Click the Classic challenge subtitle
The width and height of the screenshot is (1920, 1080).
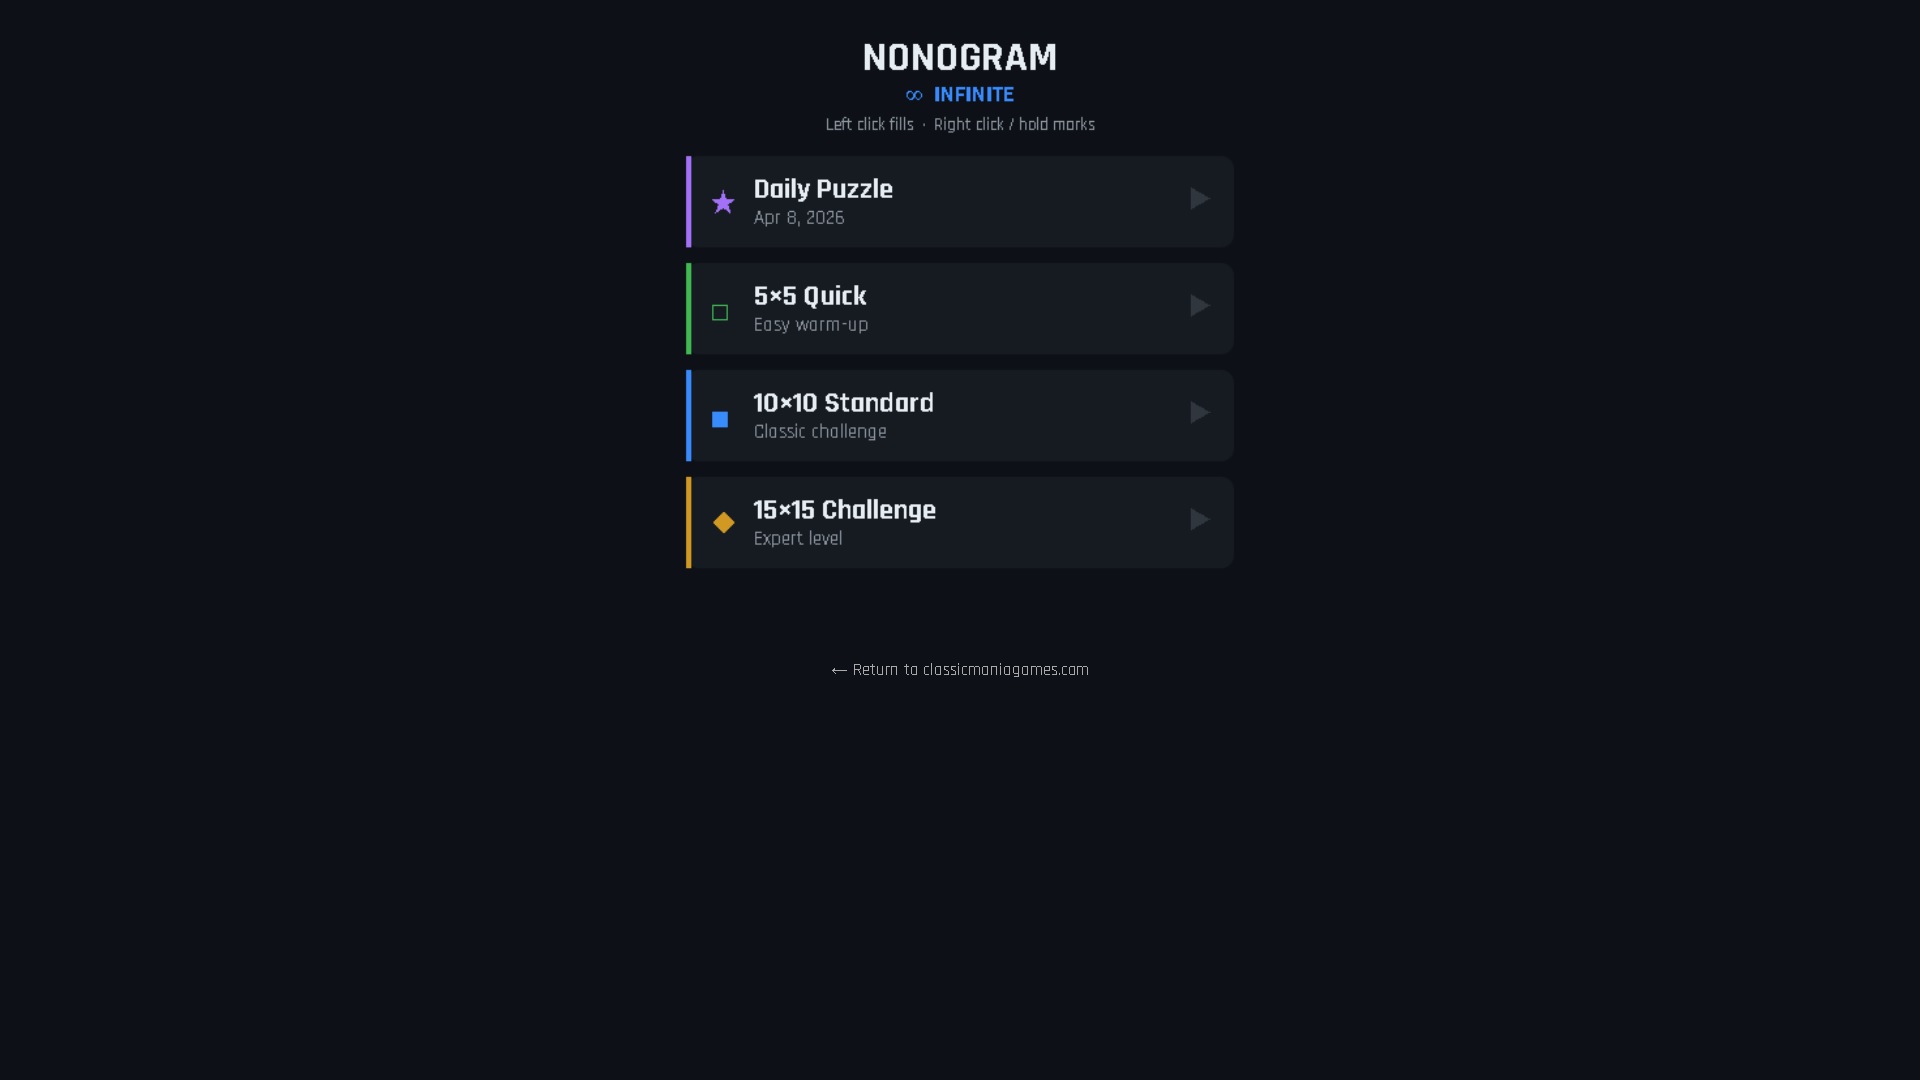click(x=819, y=432)
